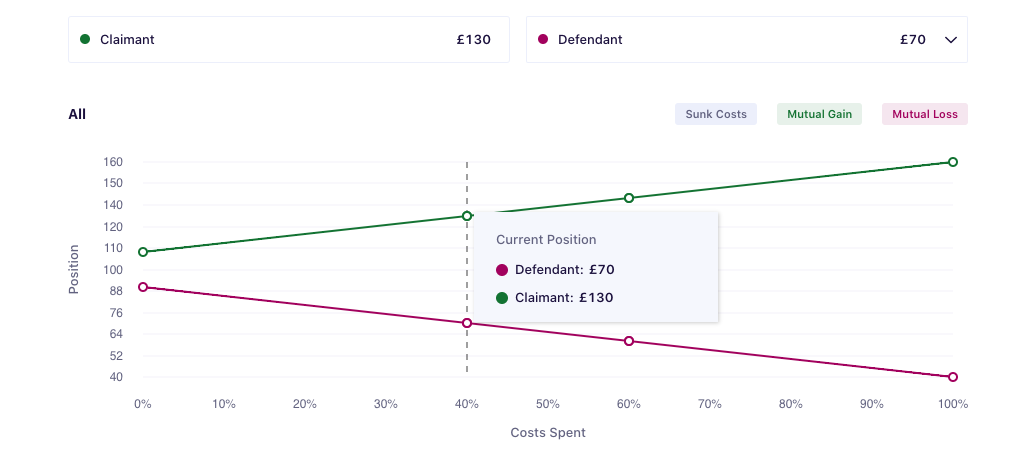
Task: Select the Claimant card
Action: coord(288,40)
